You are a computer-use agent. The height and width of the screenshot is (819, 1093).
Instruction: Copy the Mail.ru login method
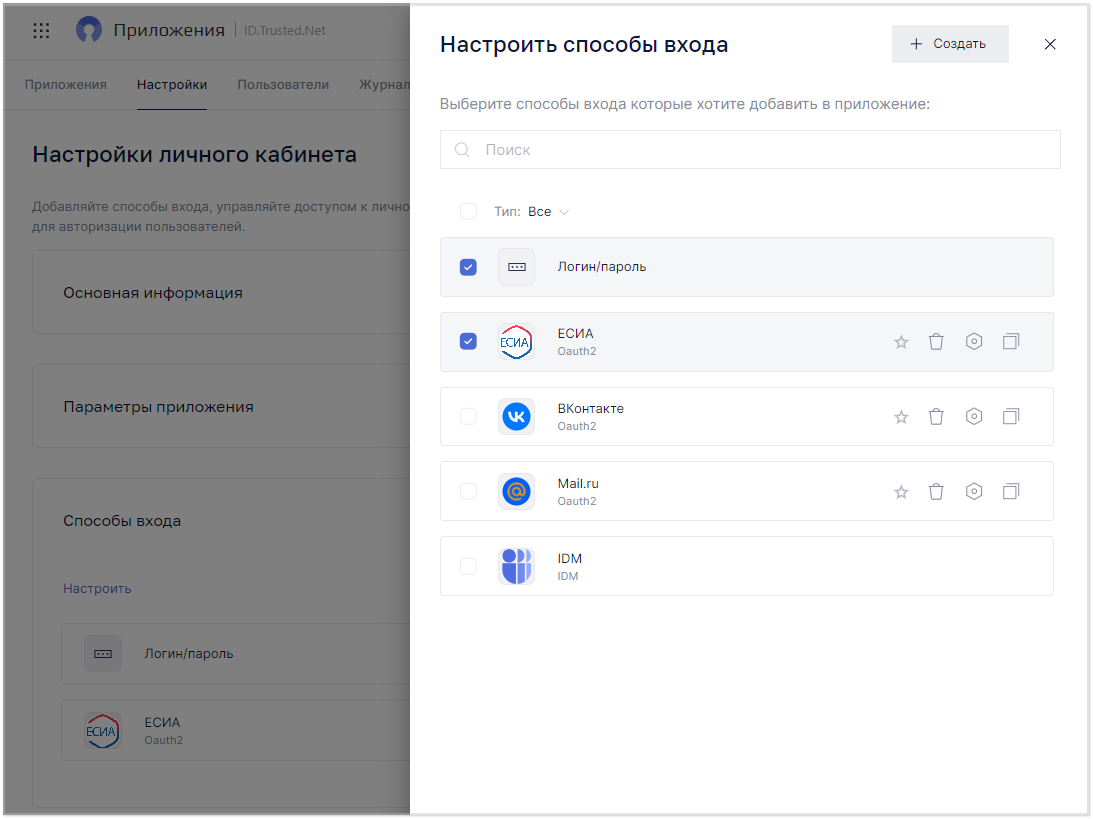(x=1011, y=492)
